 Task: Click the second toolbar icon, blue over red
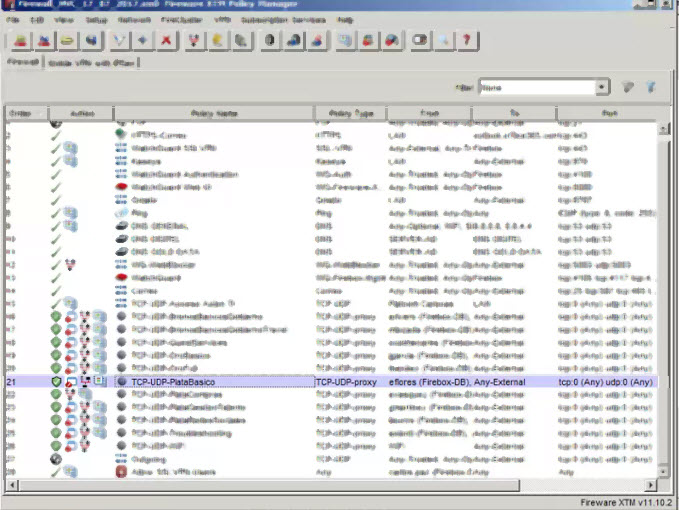(x=44, y=41)
